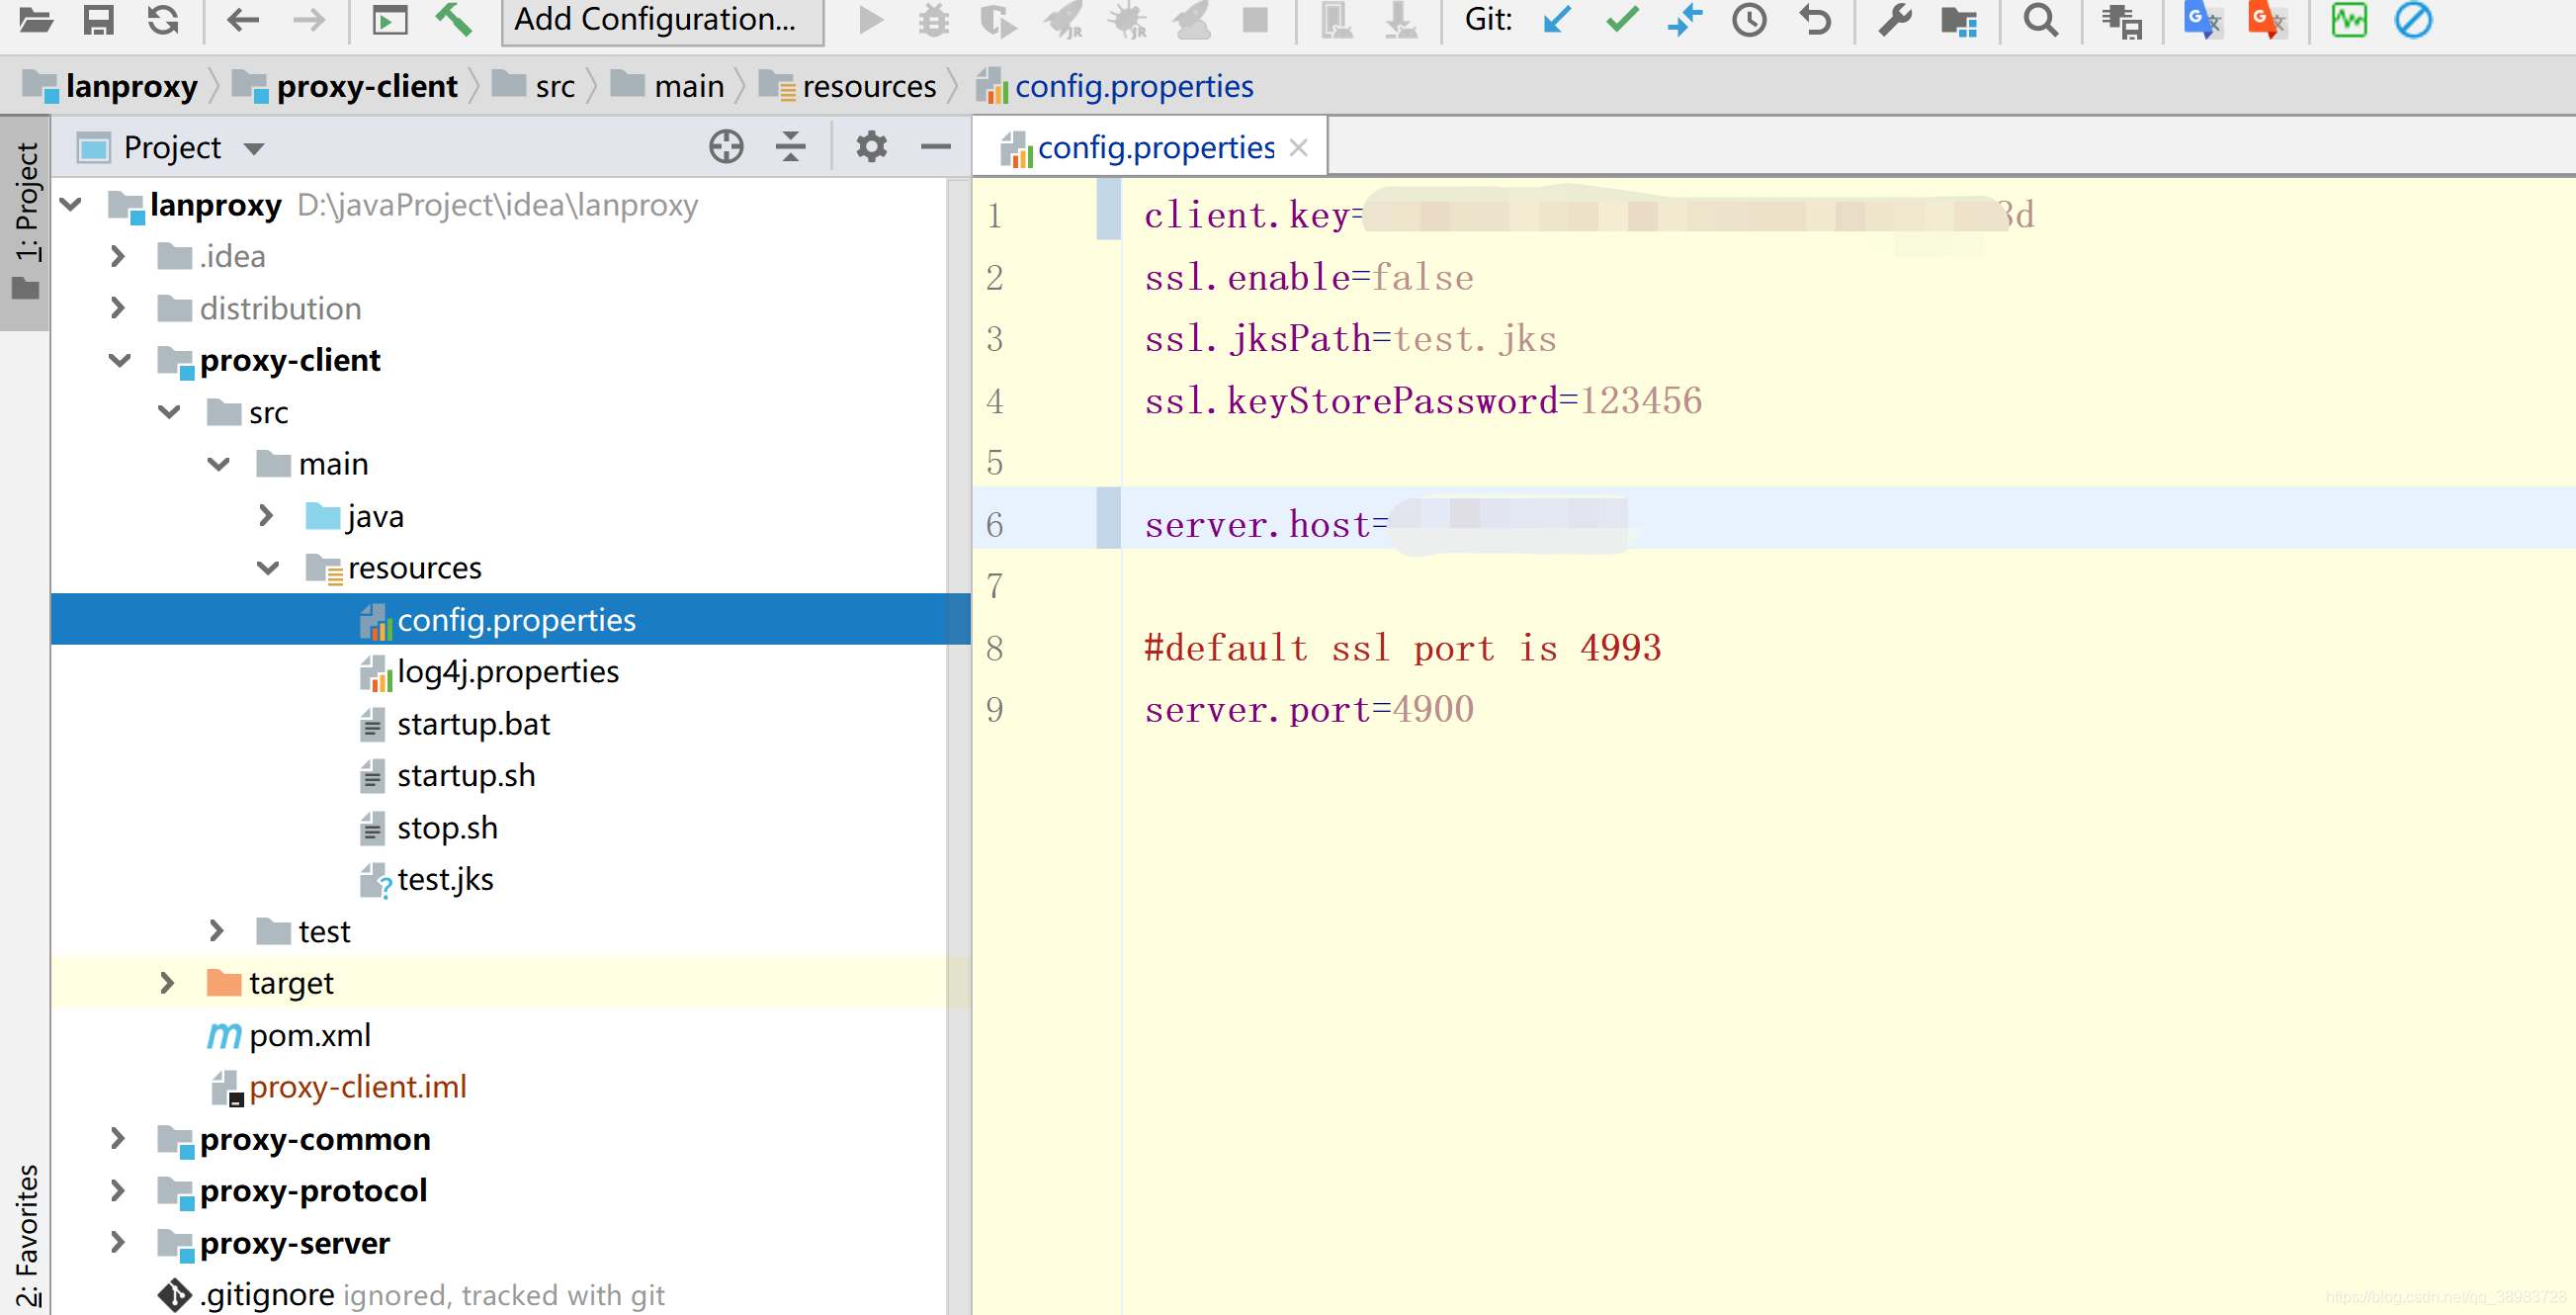Expand the proxy-common module

[118, 1138]
